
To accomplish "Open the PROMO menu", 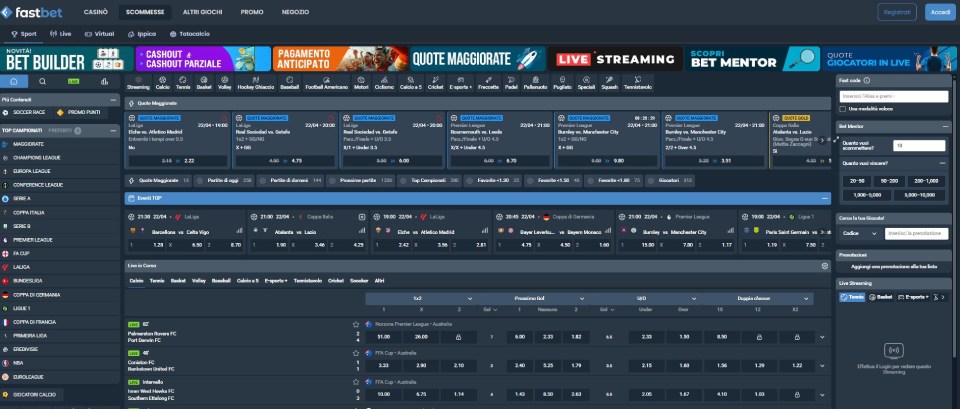I will pos(252,12).
